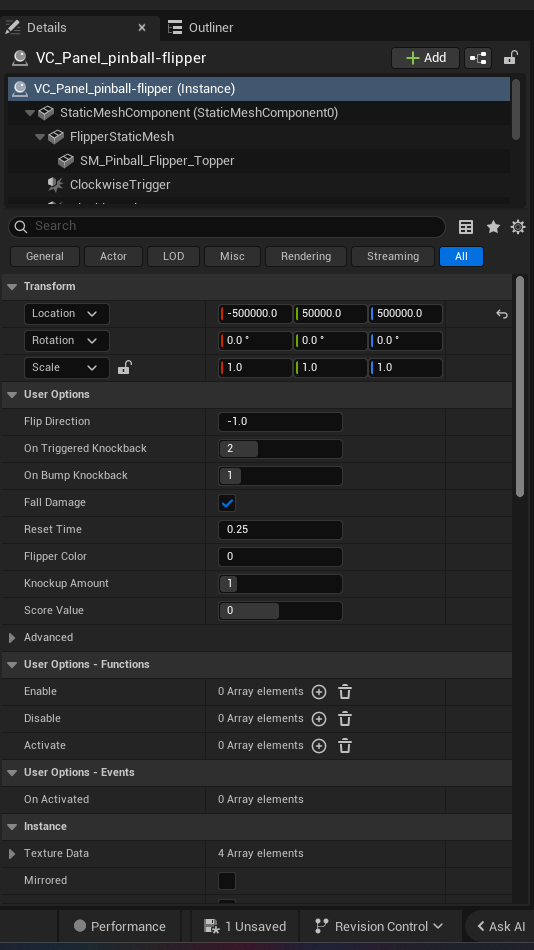Add element to Disable array

point(319,719)
